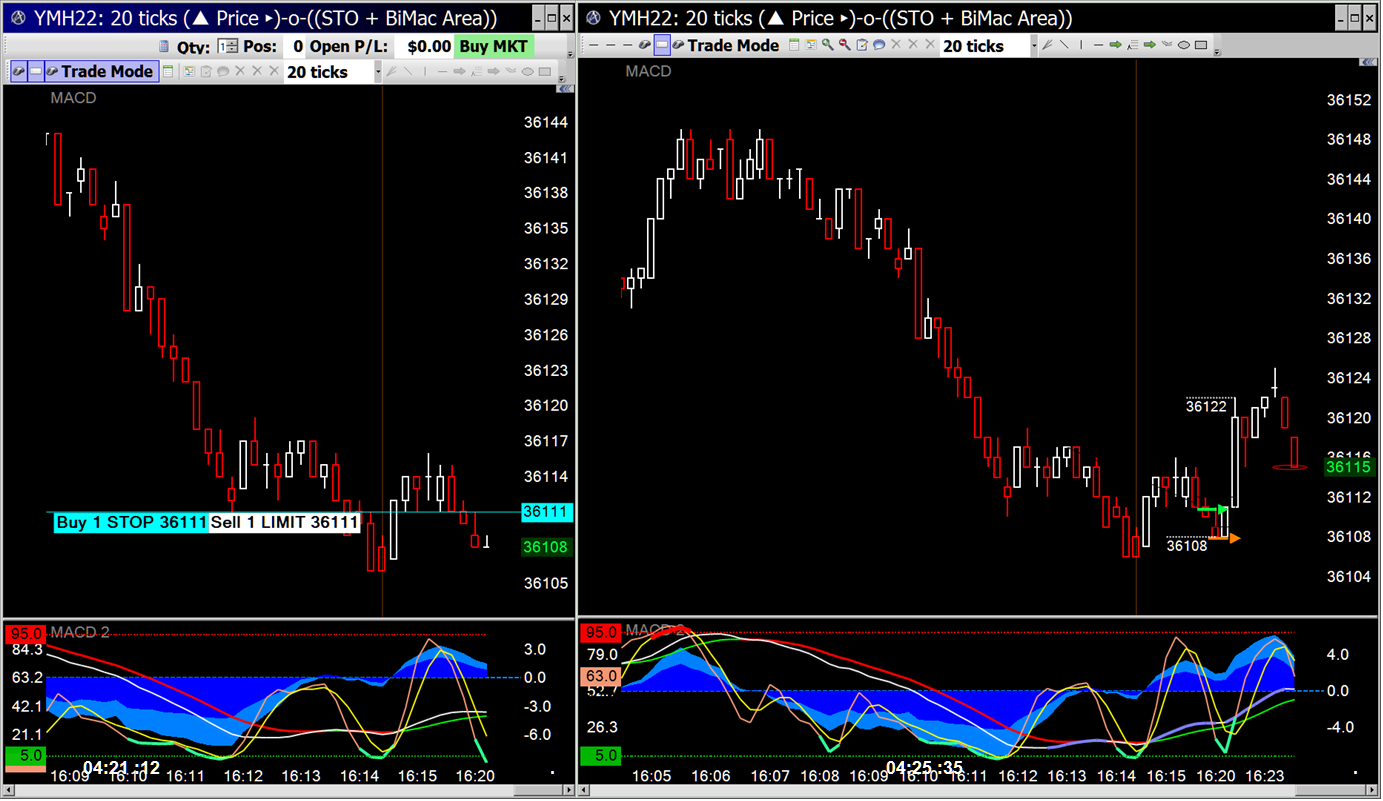Click the Open P/L value $0.00
The image size is (1383, 801).
click(424, 46)
